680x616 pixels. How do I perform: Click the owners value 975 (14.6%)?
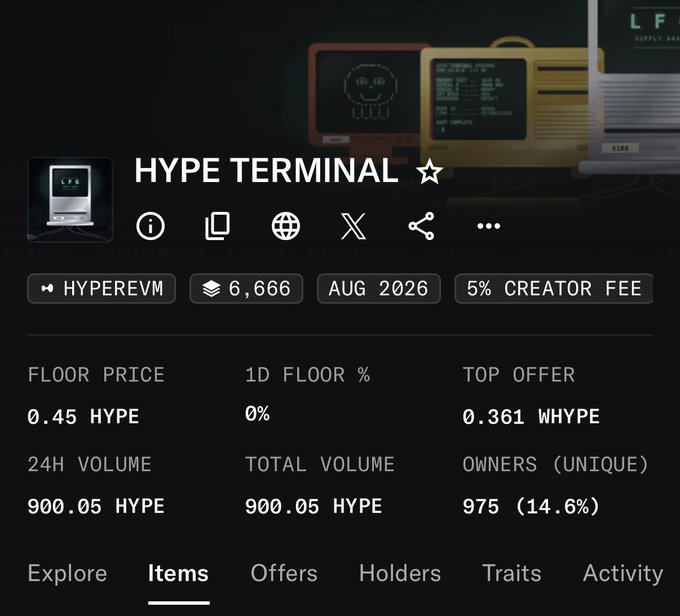(x=531, y=506)
